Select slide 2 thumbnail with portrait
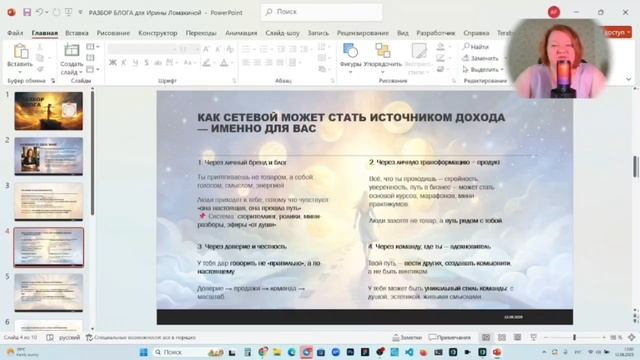Screen dimensions: 640x360 pyautogui.click(x=49, y=156)
